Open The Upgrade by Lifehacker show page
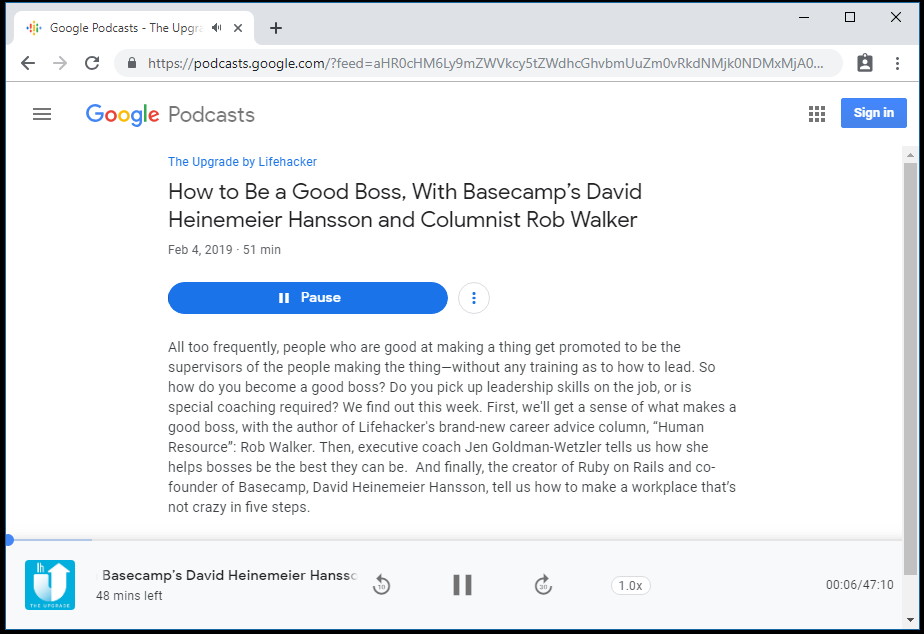The height and width of the screenshot is (634, 924). point(242,161)
